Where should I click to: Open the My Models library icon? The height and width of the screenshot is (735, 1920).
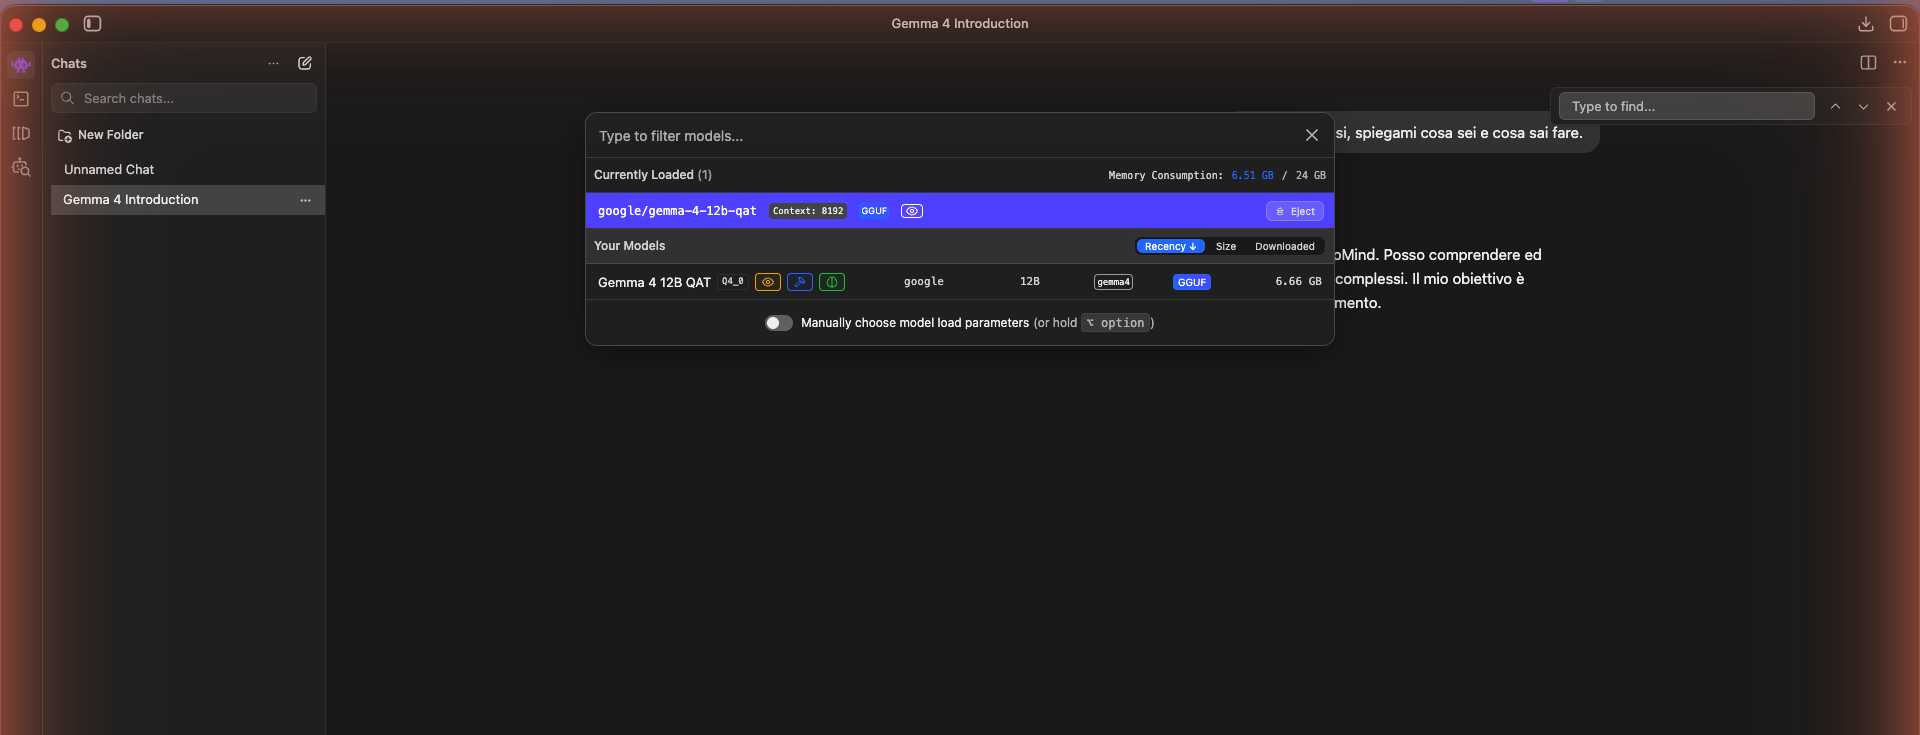[21, 133]
